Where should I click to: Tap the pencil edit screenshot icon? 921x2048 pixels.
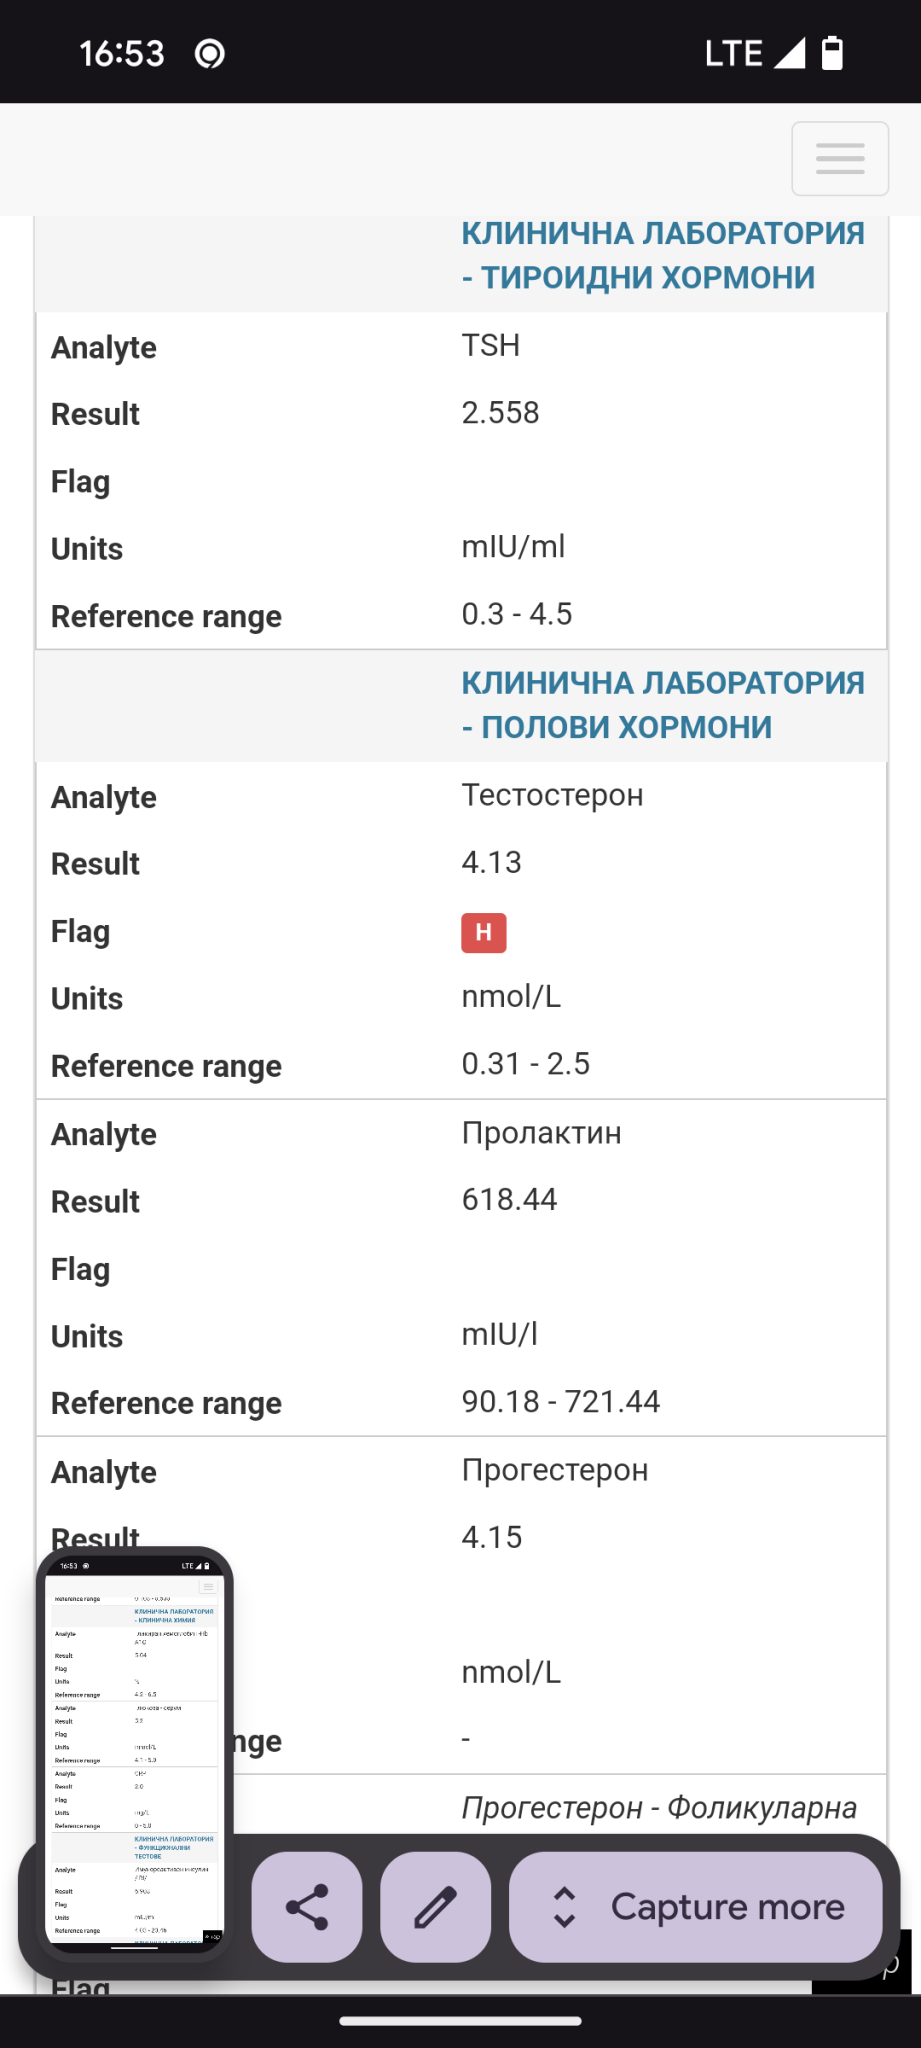(436, 1906)
